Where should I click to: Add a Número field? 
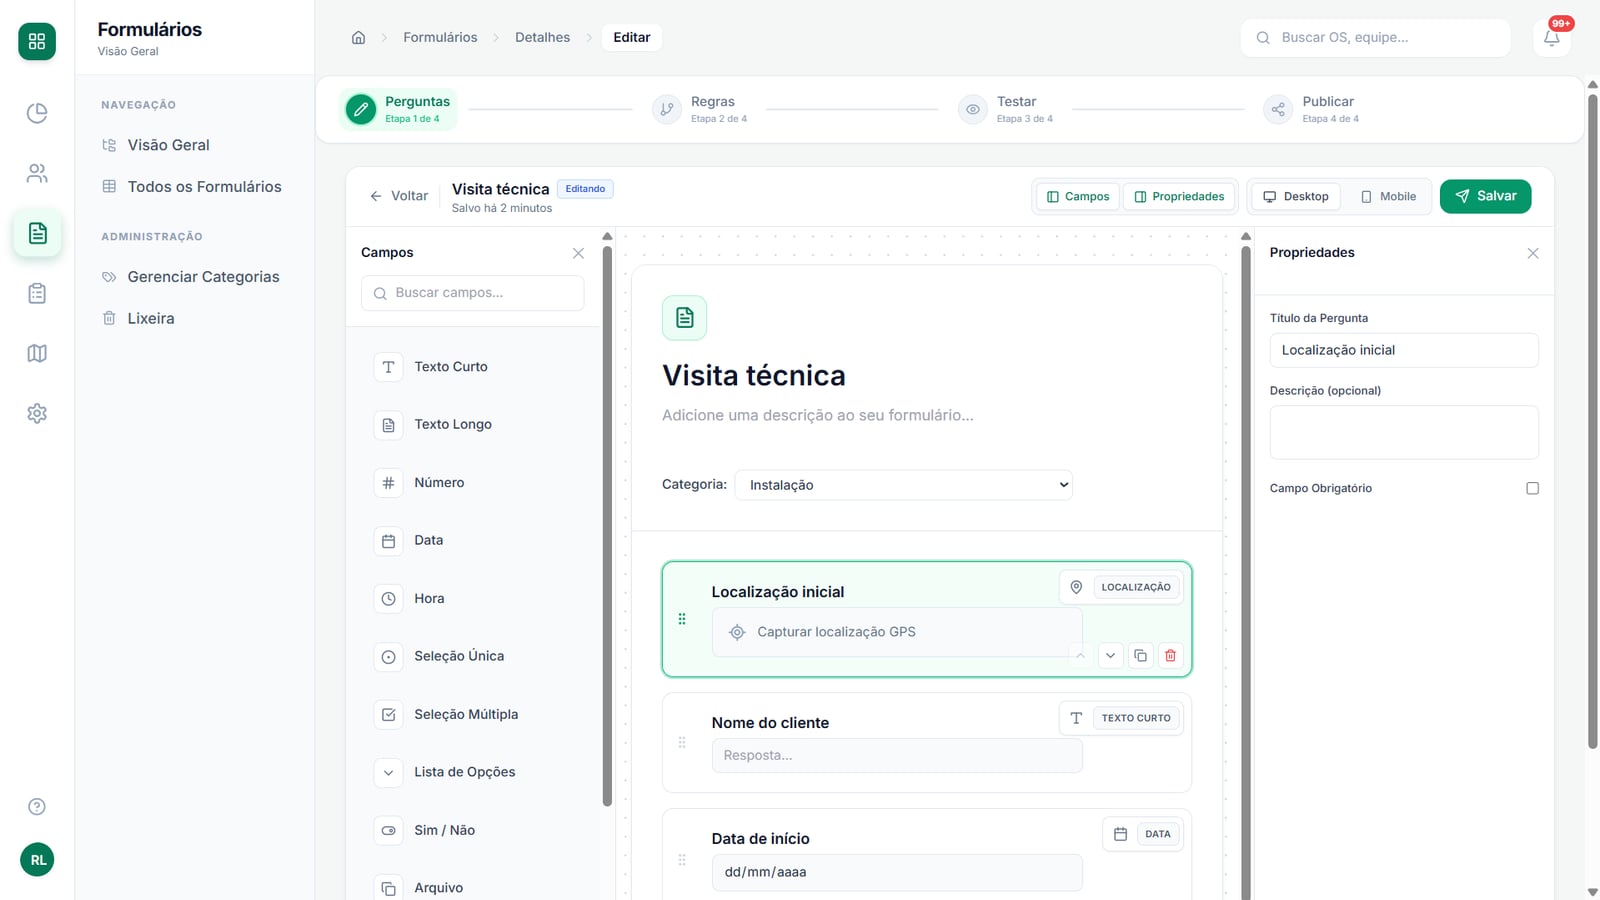pos(473,483)
